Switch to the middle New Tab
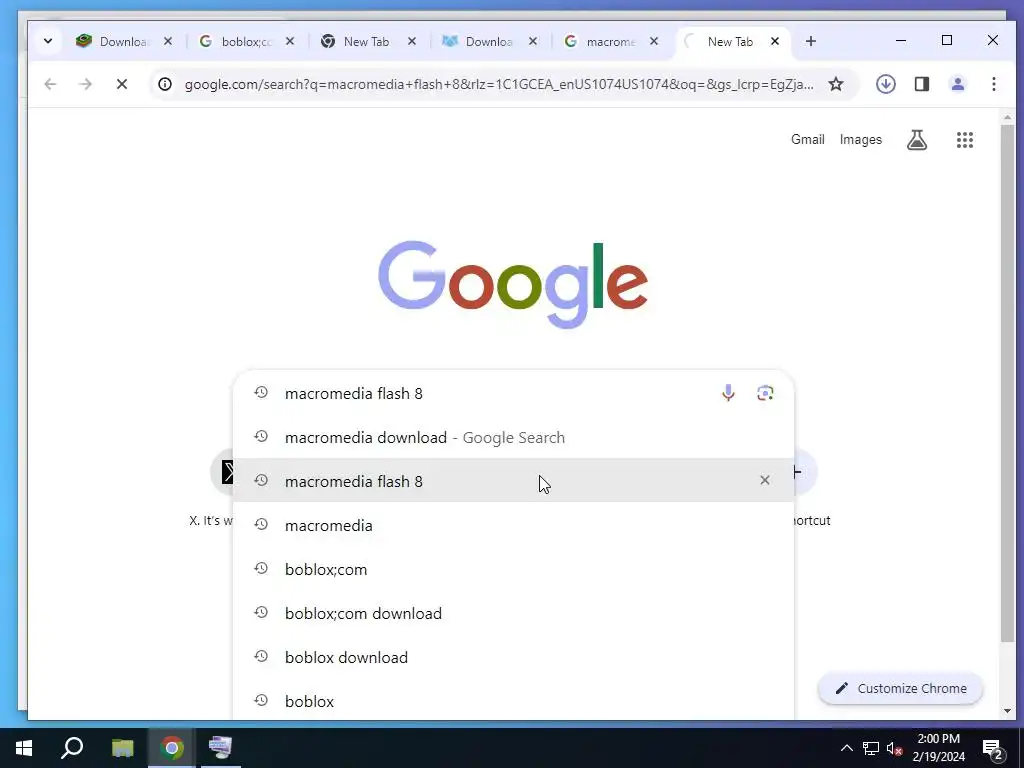The width and height of the screenshot is (1024, 768). [x=368, y=41]
